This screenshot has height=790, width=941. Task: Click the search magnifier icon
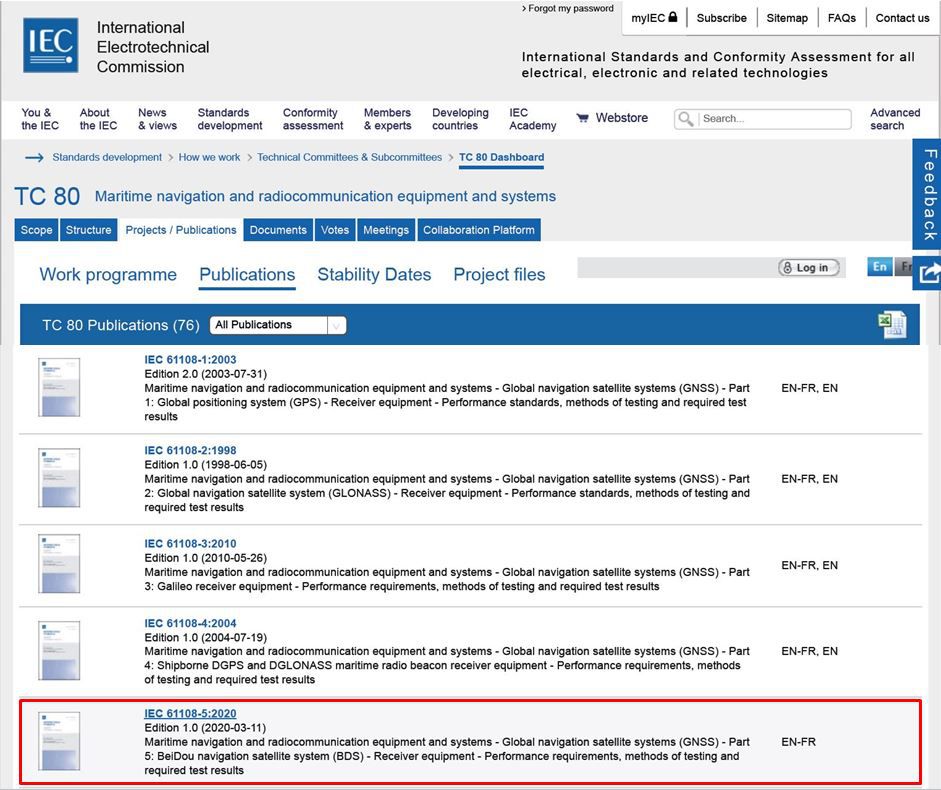pyautogui.click(x=685, y=119)
